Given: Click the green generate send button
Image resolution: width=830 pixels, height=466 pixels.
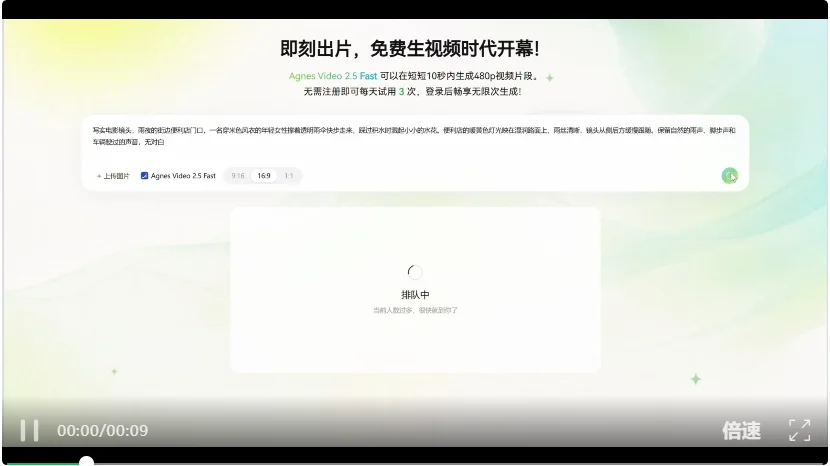Looking at the screenshot, I should 729,175.
